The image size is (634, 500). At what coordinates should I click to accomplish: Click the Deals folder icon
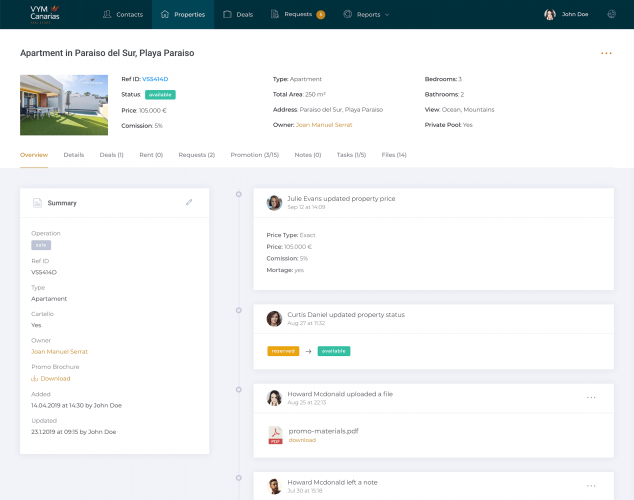click(227, 14)
